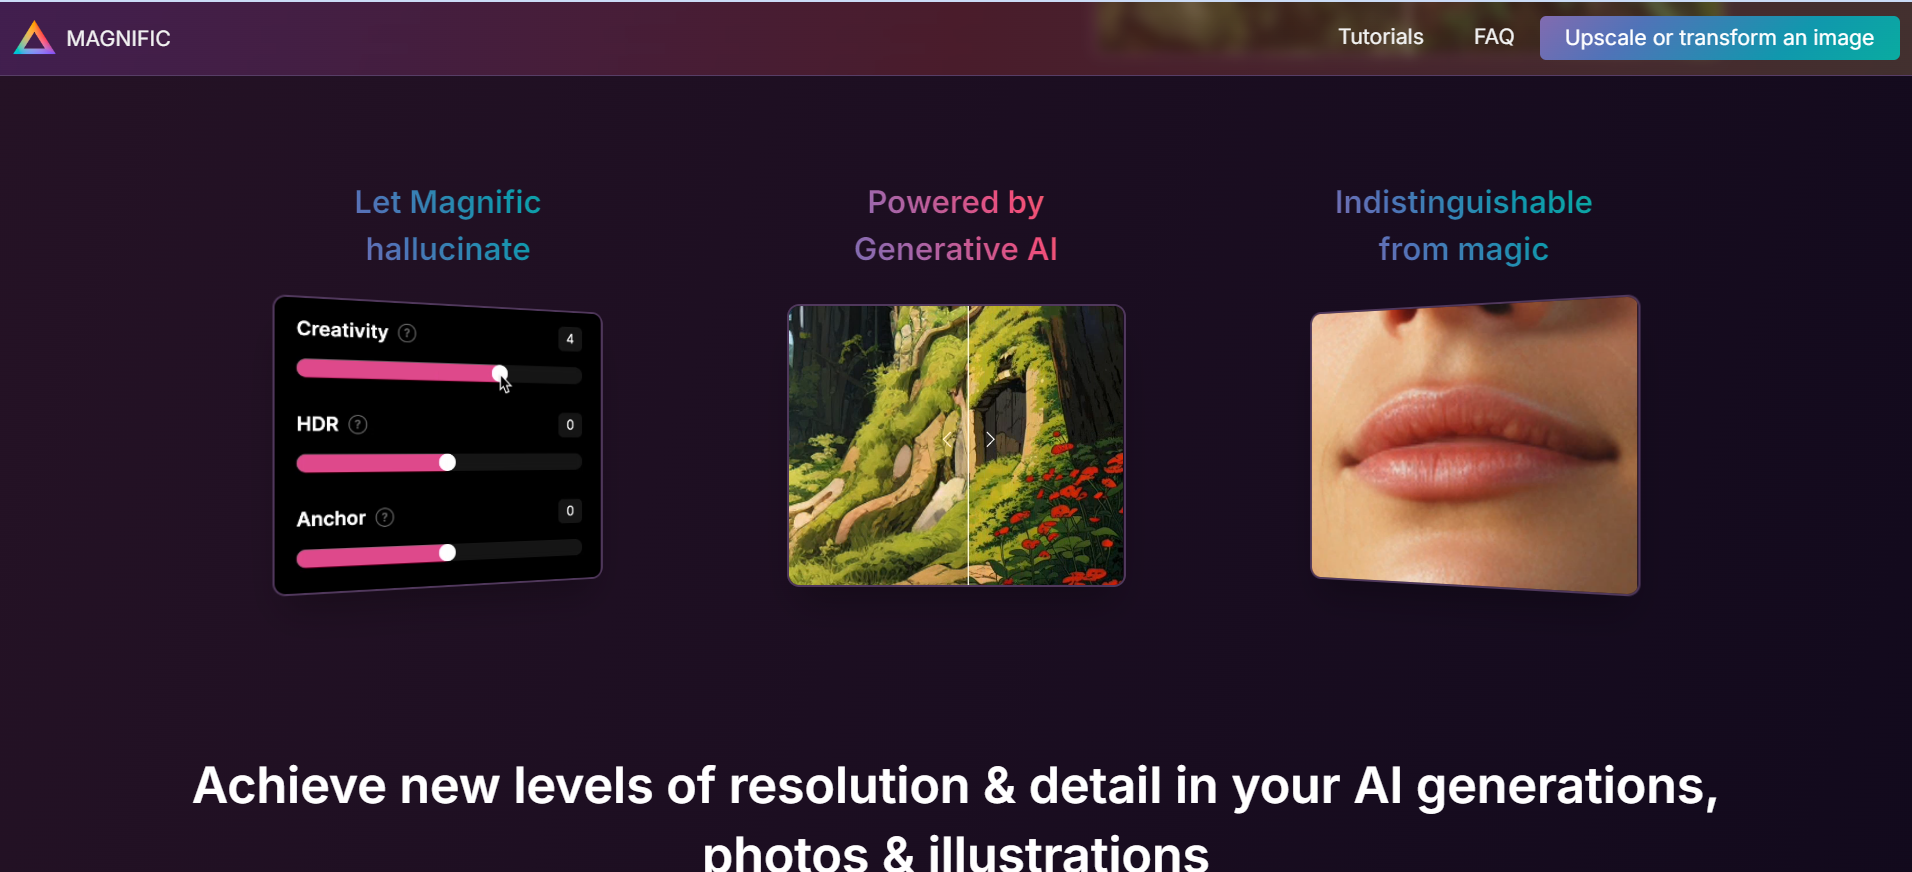Click the MAGNIFIC brand name link
1912x872 pixels.
click(x=118, y=38)
